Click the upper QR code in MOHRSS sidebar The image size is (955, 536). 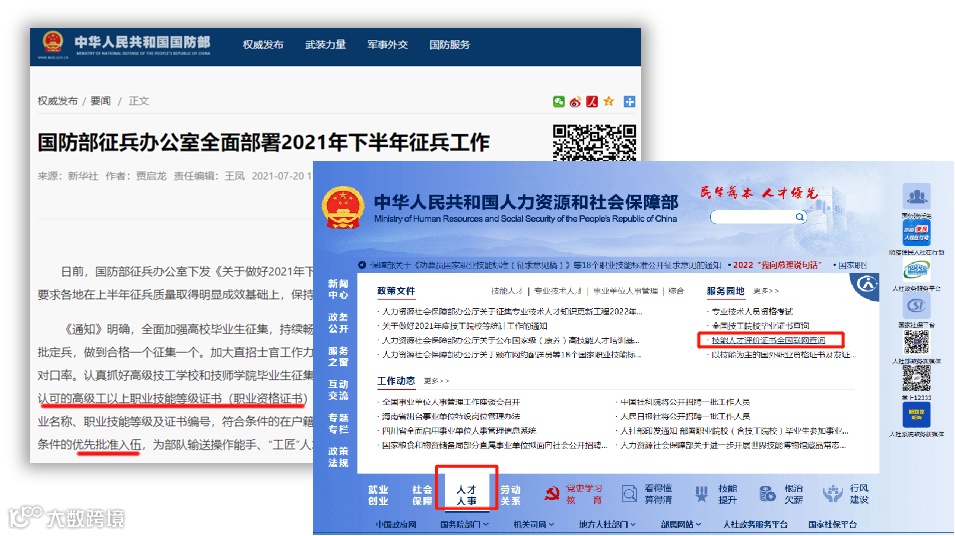coord(917,342)
